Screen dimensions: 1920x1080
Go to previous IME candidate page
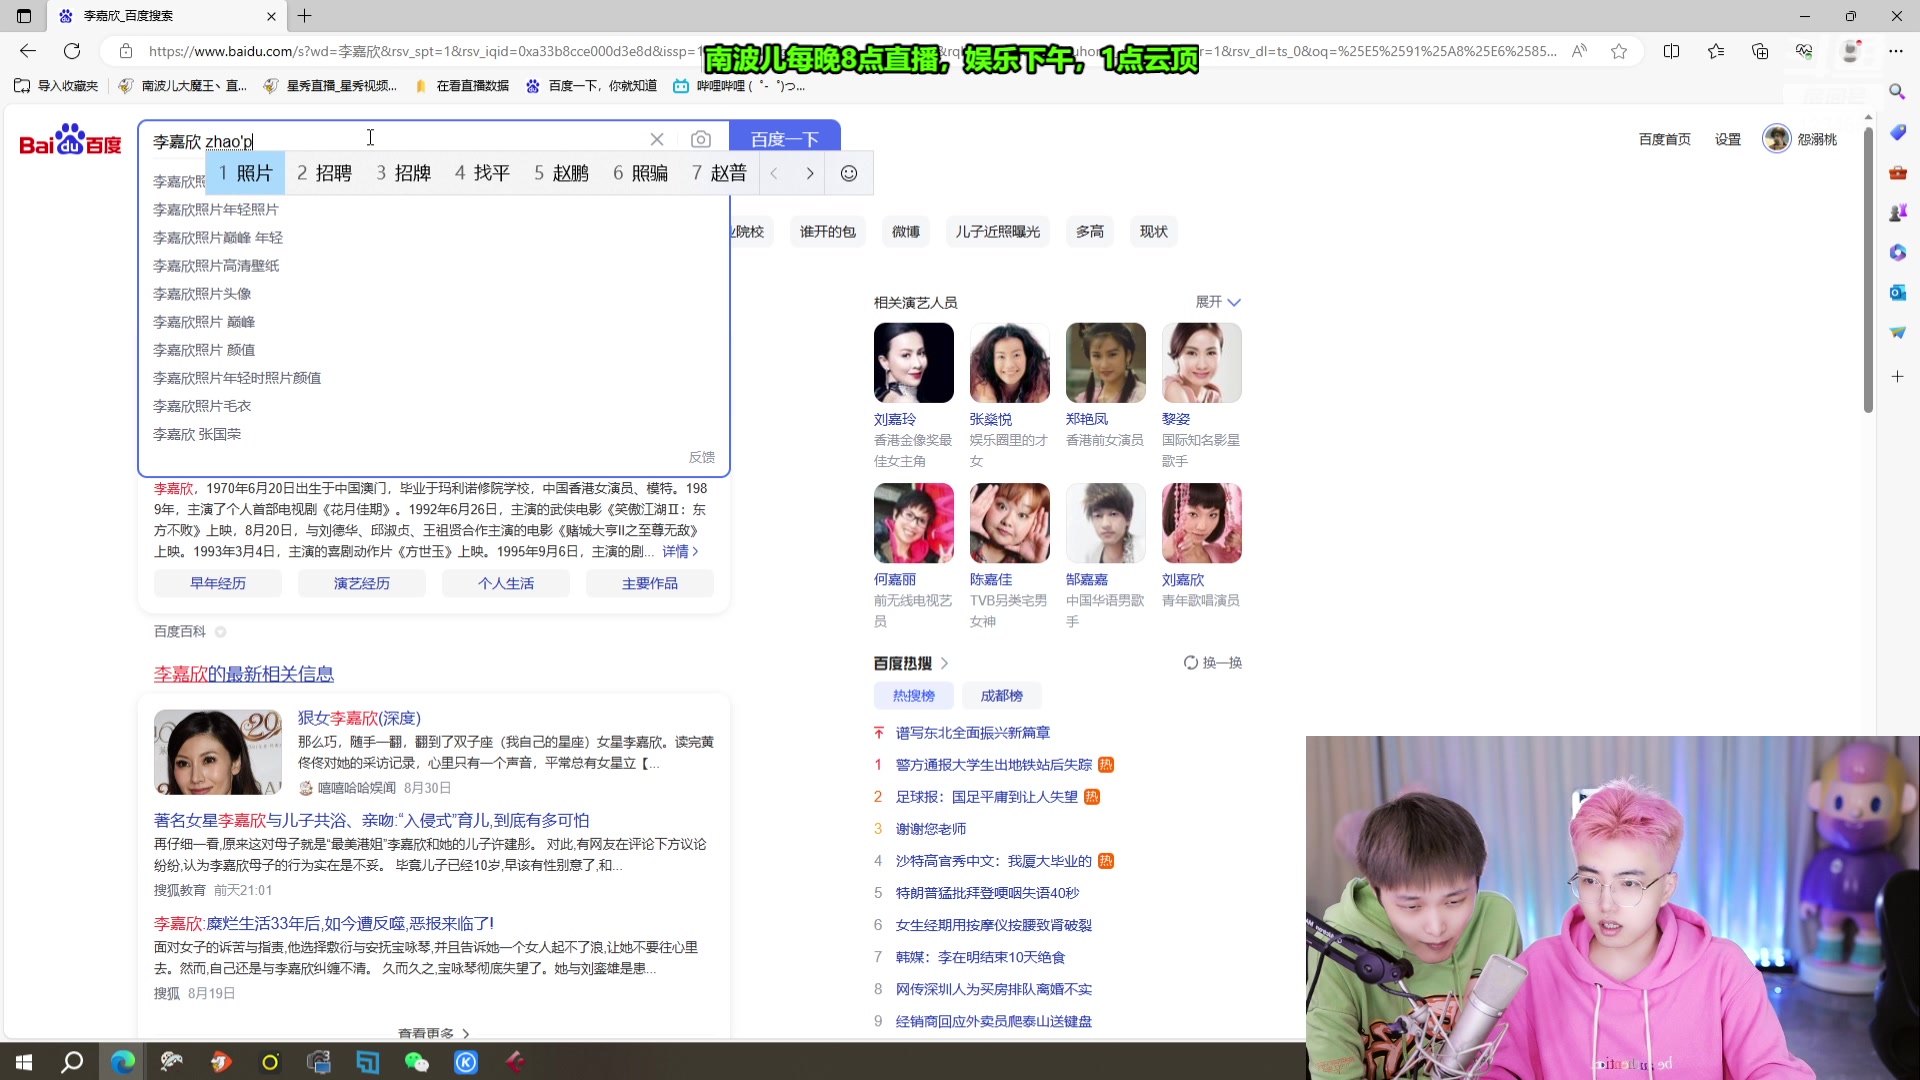(x=774, y=173)
